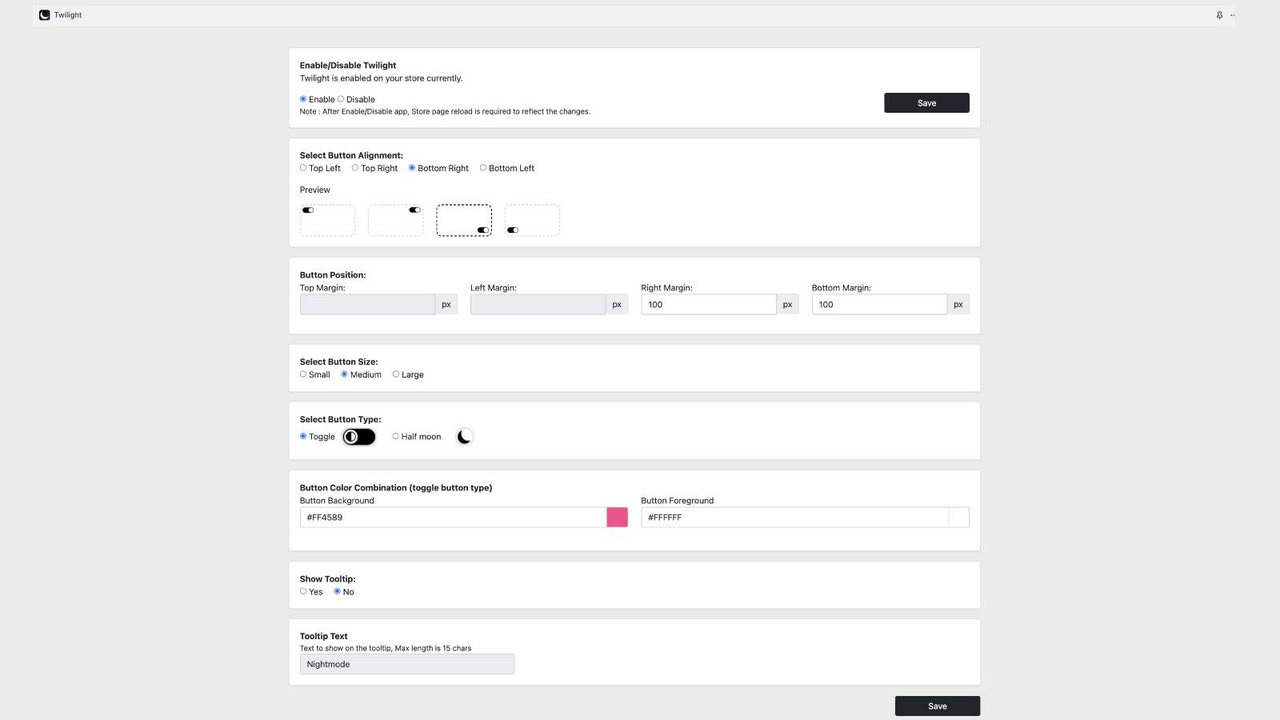Choose Bottom Left button alignment
Viewport: 1280px width, 720px height.
(x=483, y=168)
